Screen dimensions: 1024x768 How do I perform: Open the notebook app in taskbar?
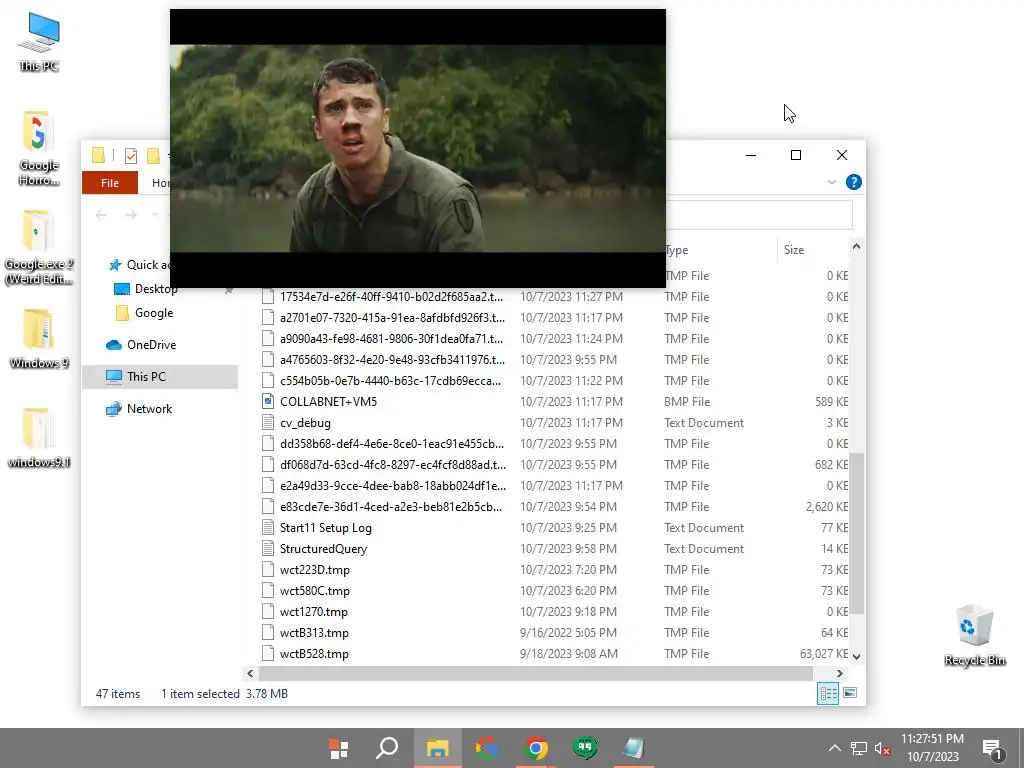633,748
